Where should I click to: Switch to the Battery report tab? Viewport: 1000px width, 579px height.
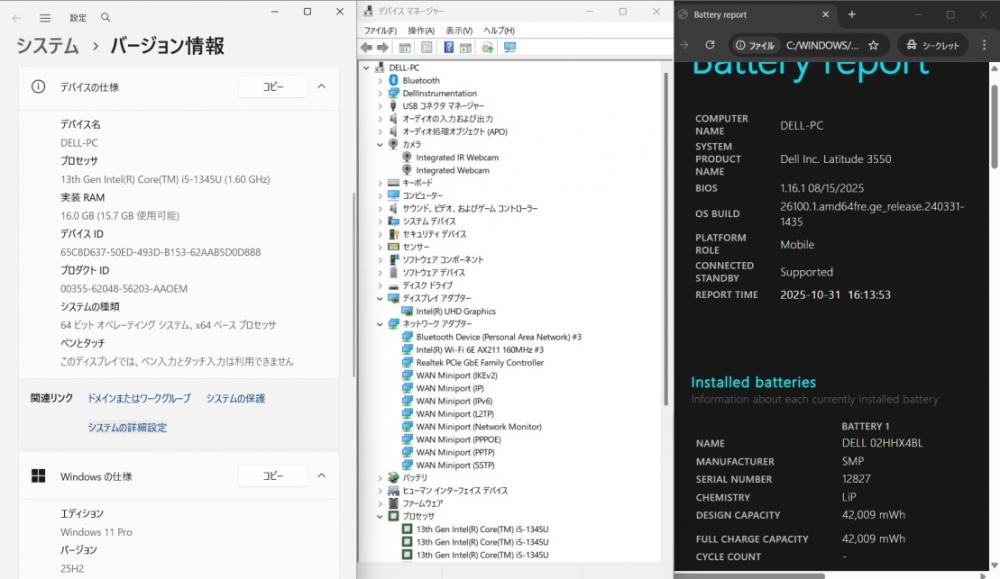click(754, 14)
